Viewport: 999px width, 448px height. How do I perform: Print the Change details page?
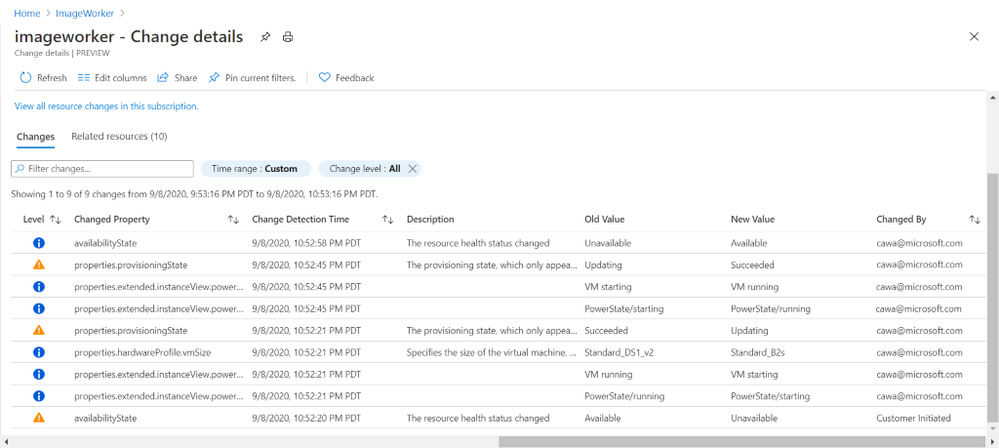[288, 37]
